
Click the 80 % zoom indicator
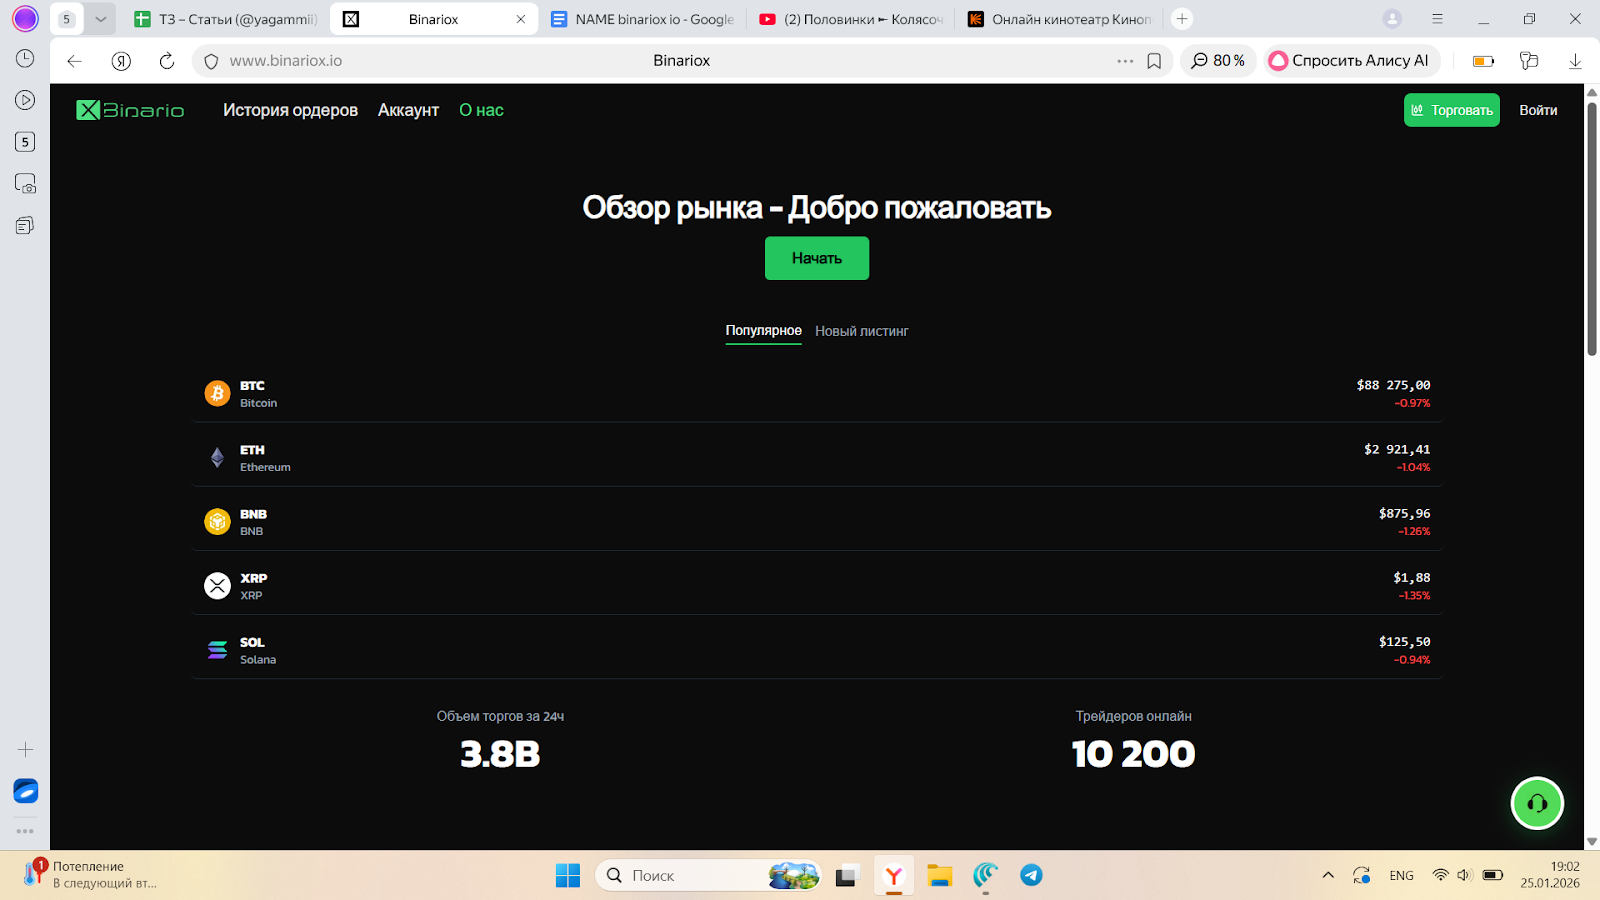coord(1218,61)
